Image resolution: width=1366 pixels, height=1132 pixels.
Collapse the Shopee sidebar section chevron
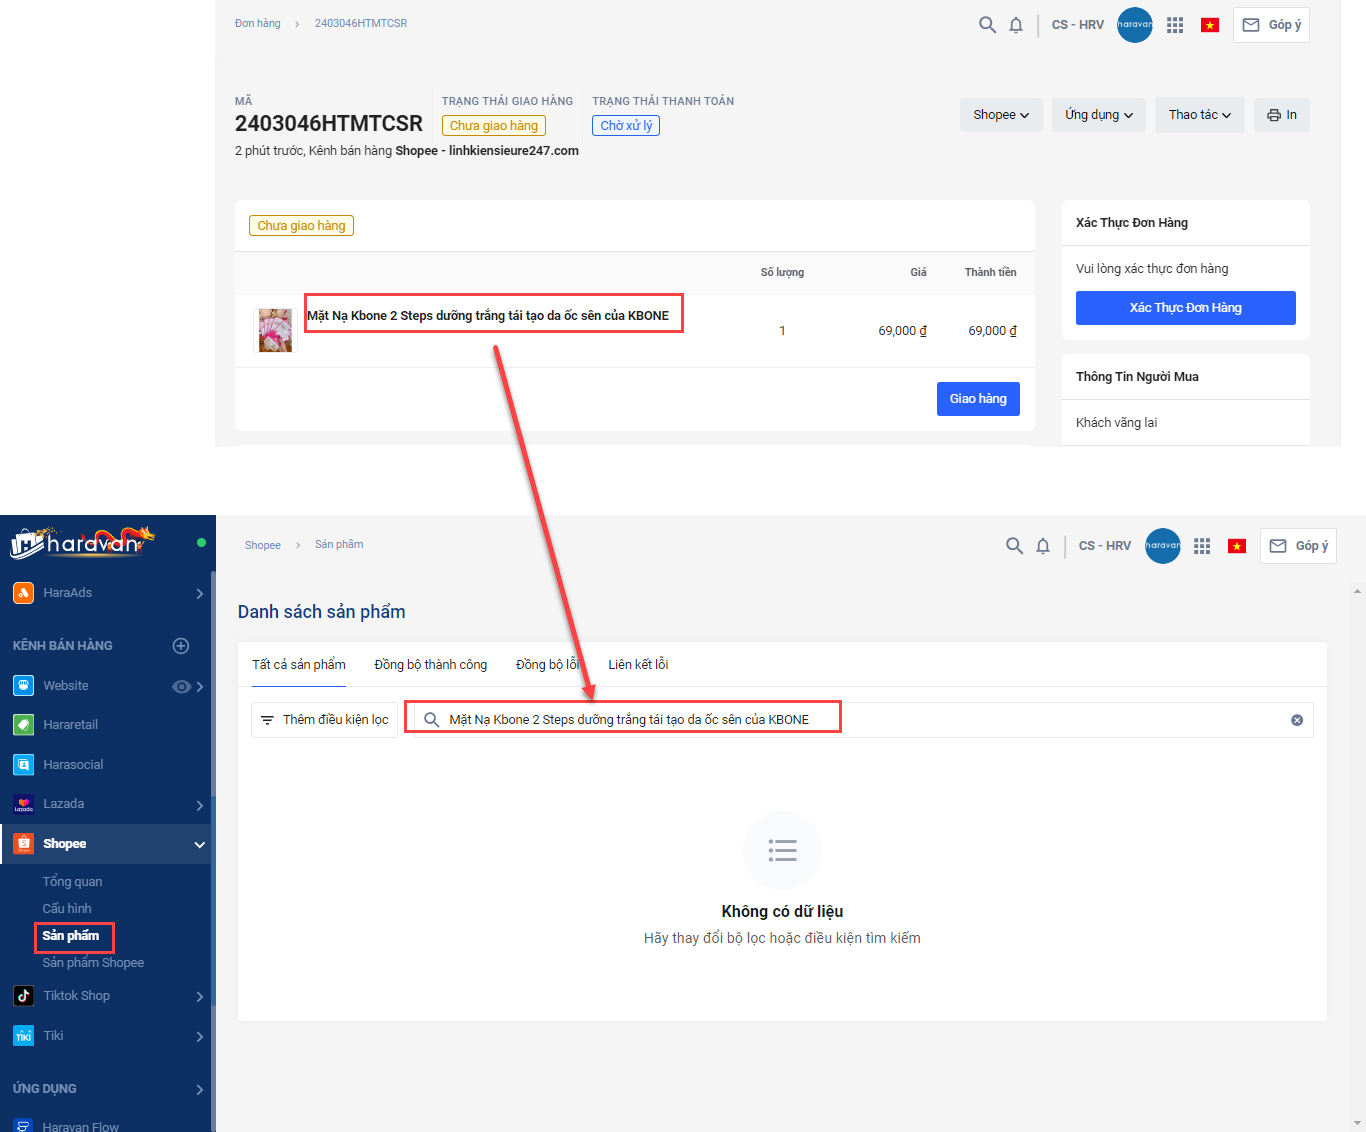(199, 844)
